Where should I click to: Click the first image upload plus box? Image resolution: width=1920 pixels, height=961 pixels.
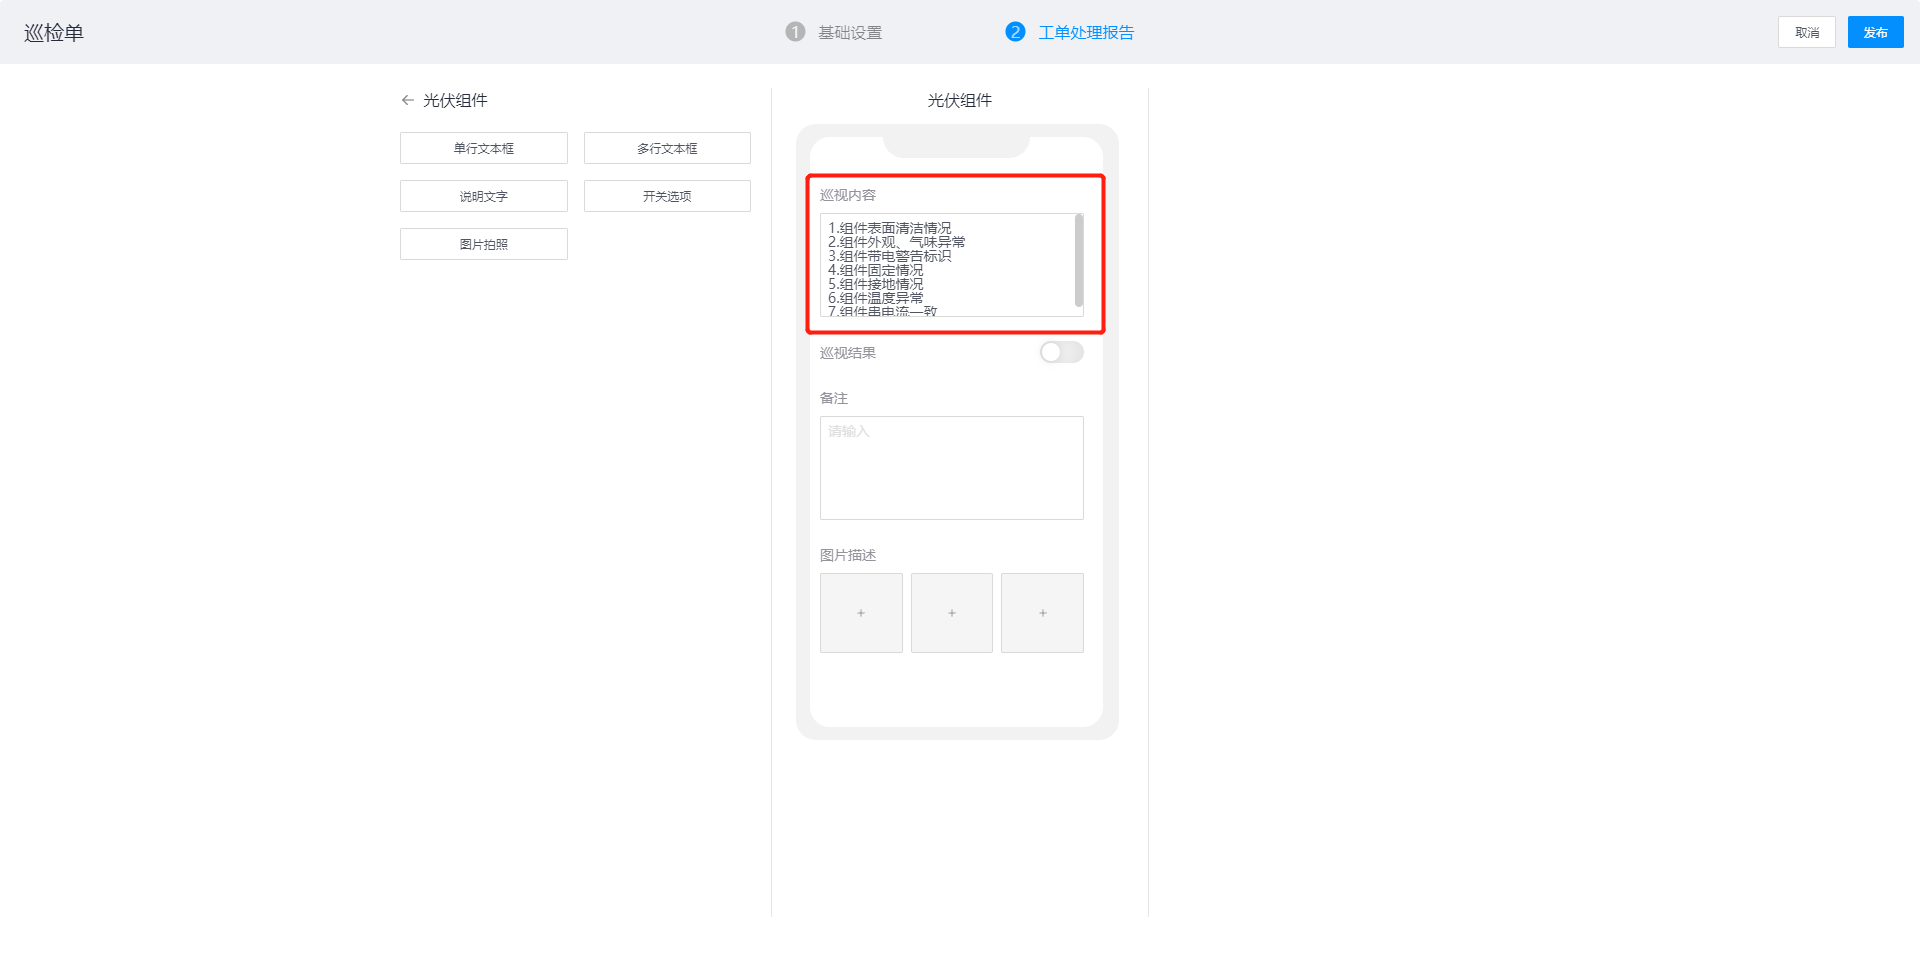point(861,613)
